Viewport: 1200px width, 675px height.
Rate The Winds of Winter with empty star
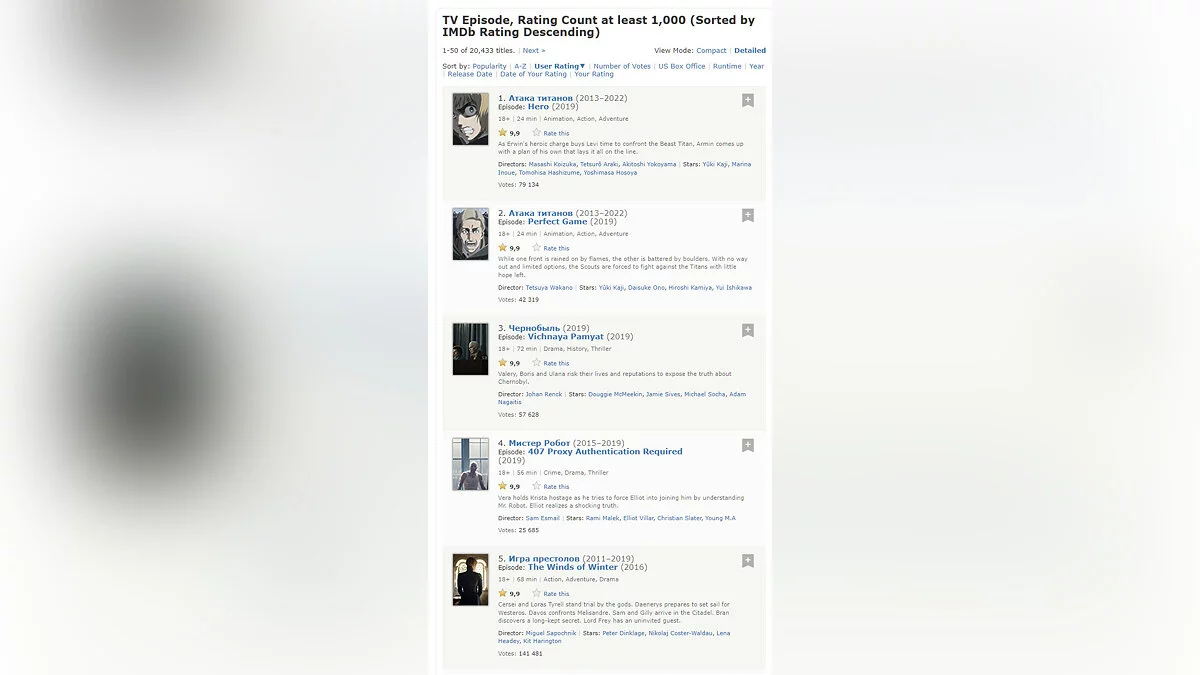click(537, 593)
